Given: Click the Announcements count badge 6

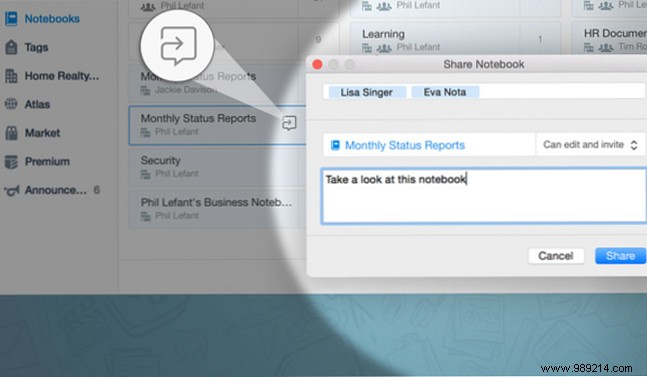Looking at the screenshot, I should 97,190.
